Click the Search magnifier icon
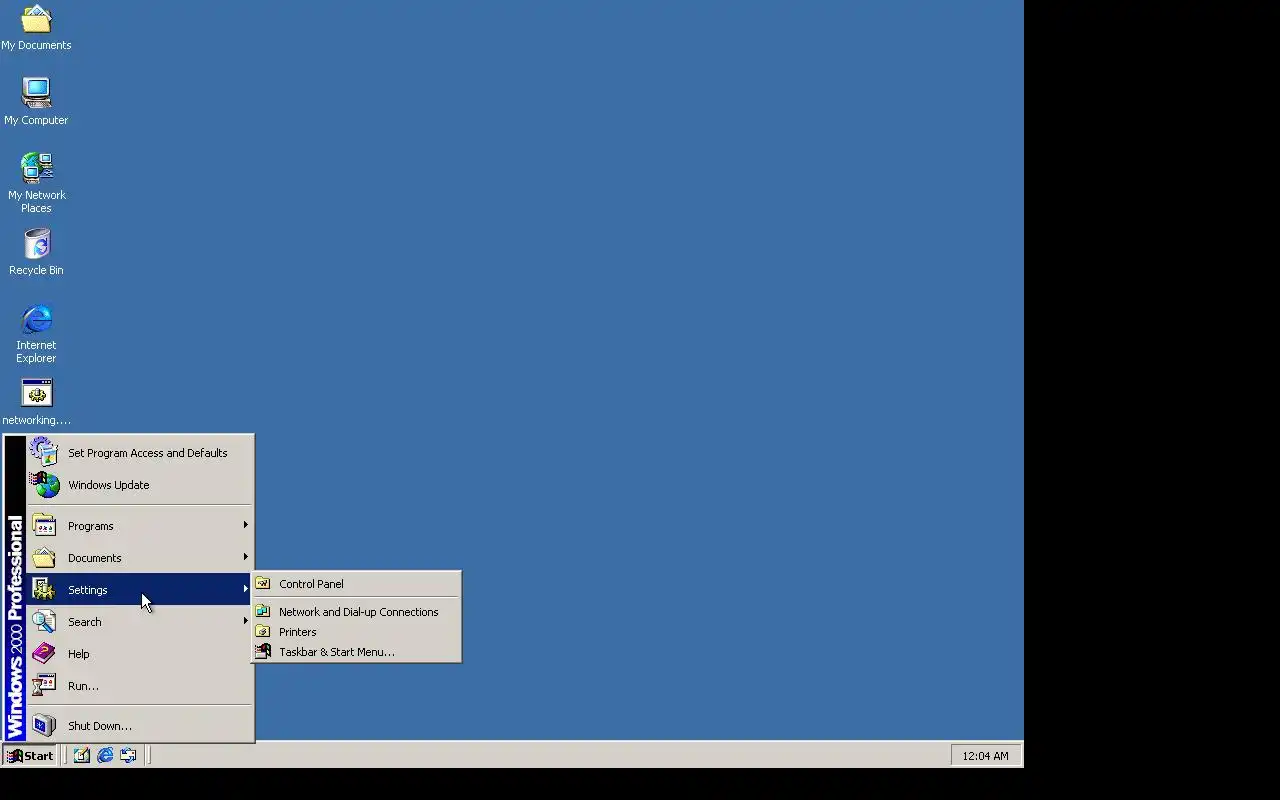 pos(44,621)
